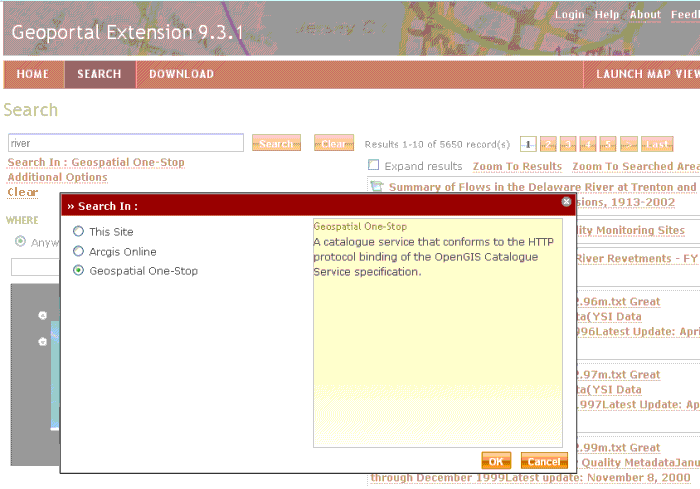
Task: Click the river search text field
Action: [125, 143]
